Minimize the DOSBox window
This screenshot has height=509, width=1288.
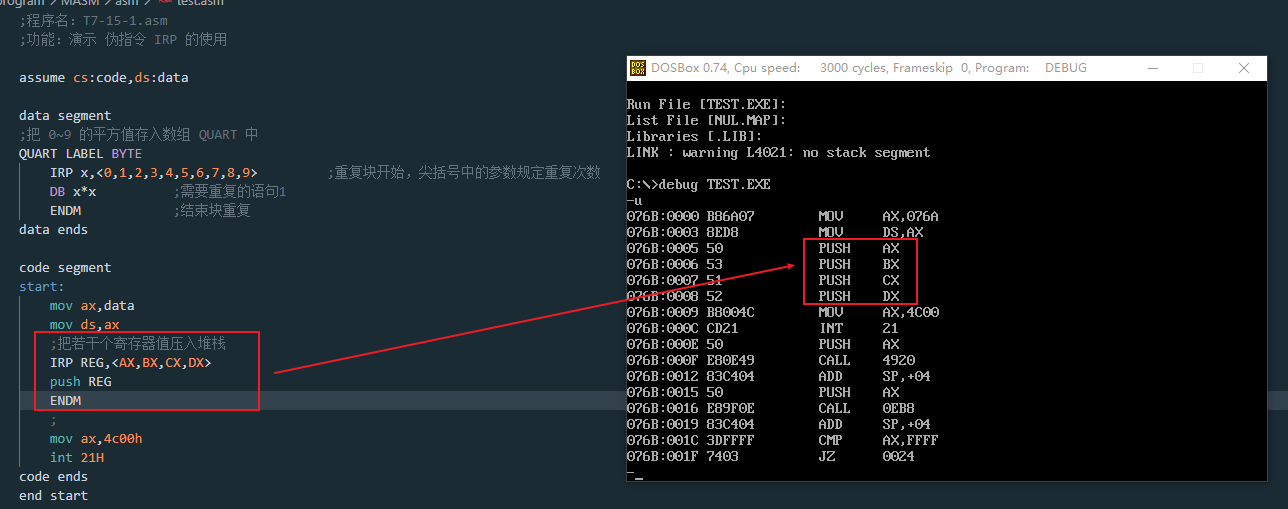[1152, 68]
